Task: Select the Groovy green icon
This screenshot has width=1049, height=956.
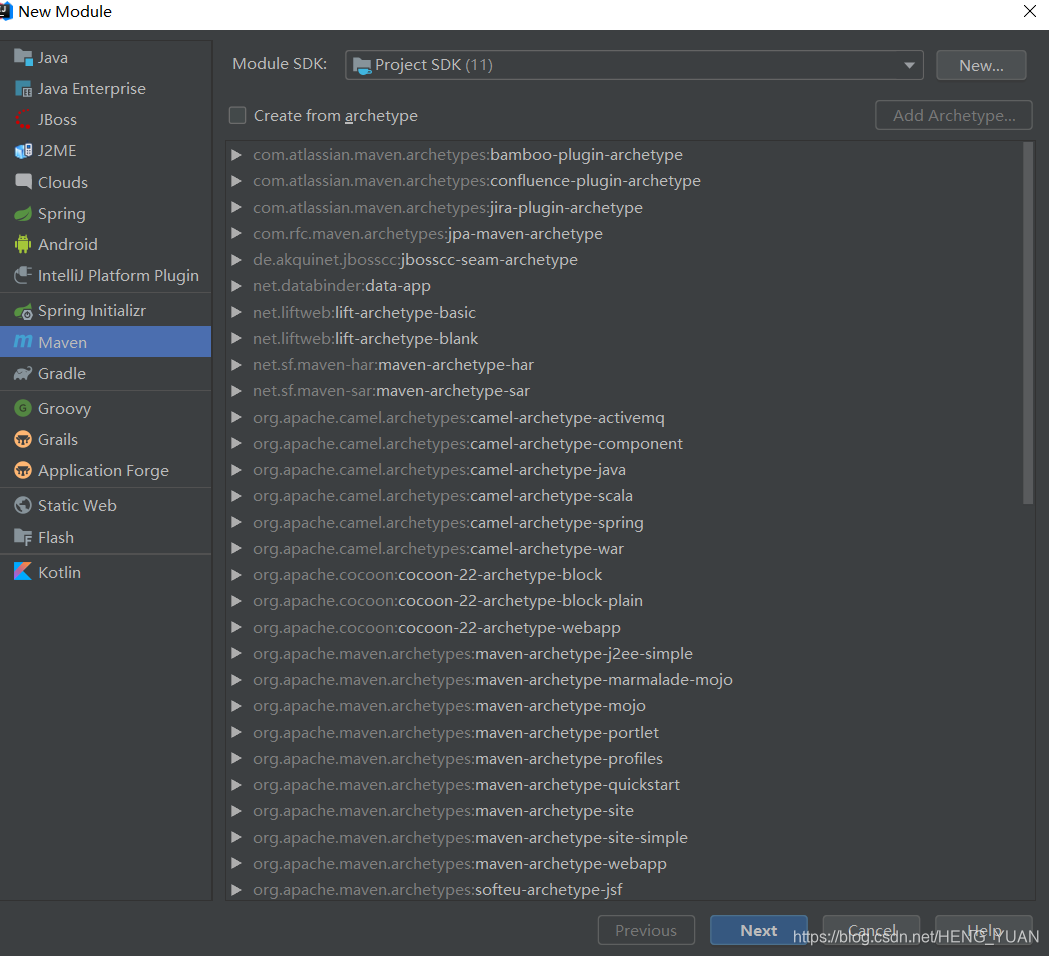Action: click(23, 408)
